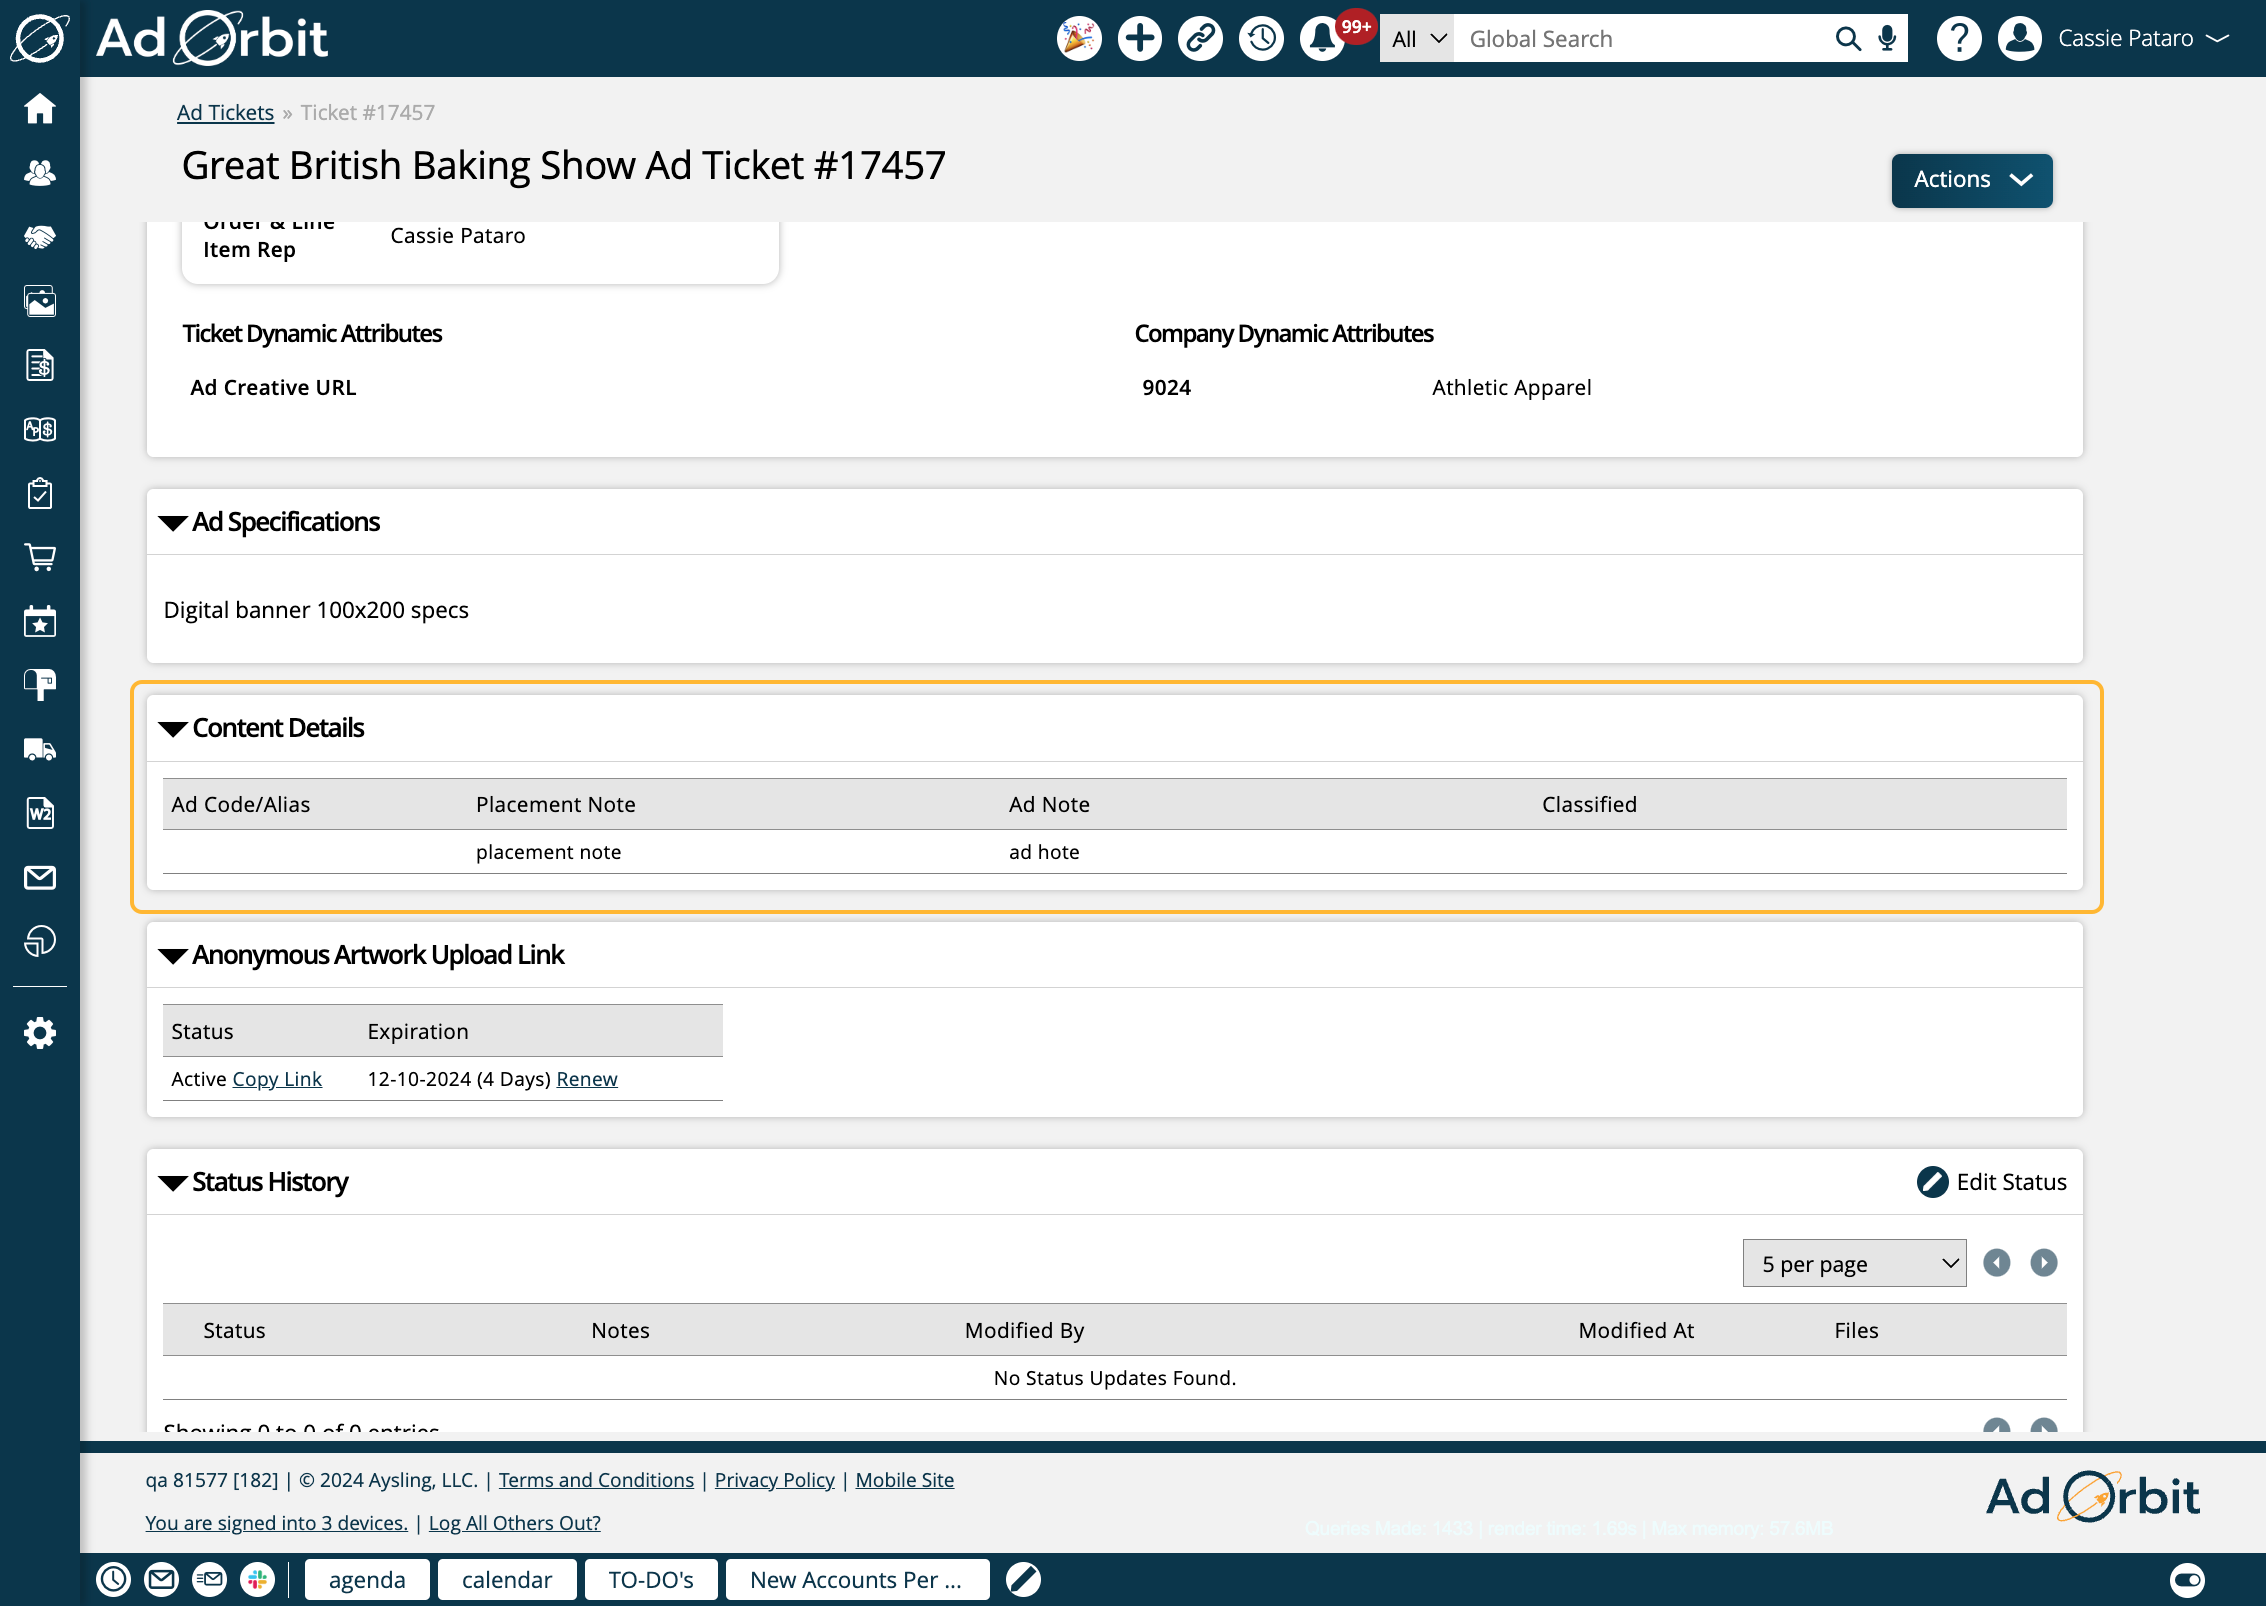The image size is (2266, 1606).
Task: Collapse the Anonymous Artwork Upload Link section
Action: click(173, 956)
